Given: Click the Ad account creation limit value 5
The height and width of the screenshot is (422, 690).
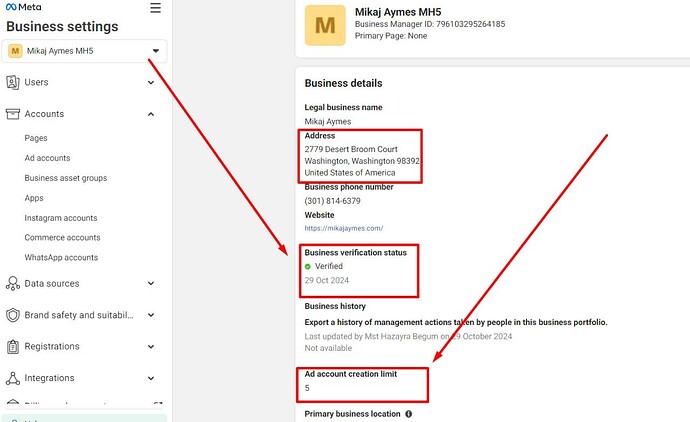Looking at the screenshot, I should click(307, 388).
